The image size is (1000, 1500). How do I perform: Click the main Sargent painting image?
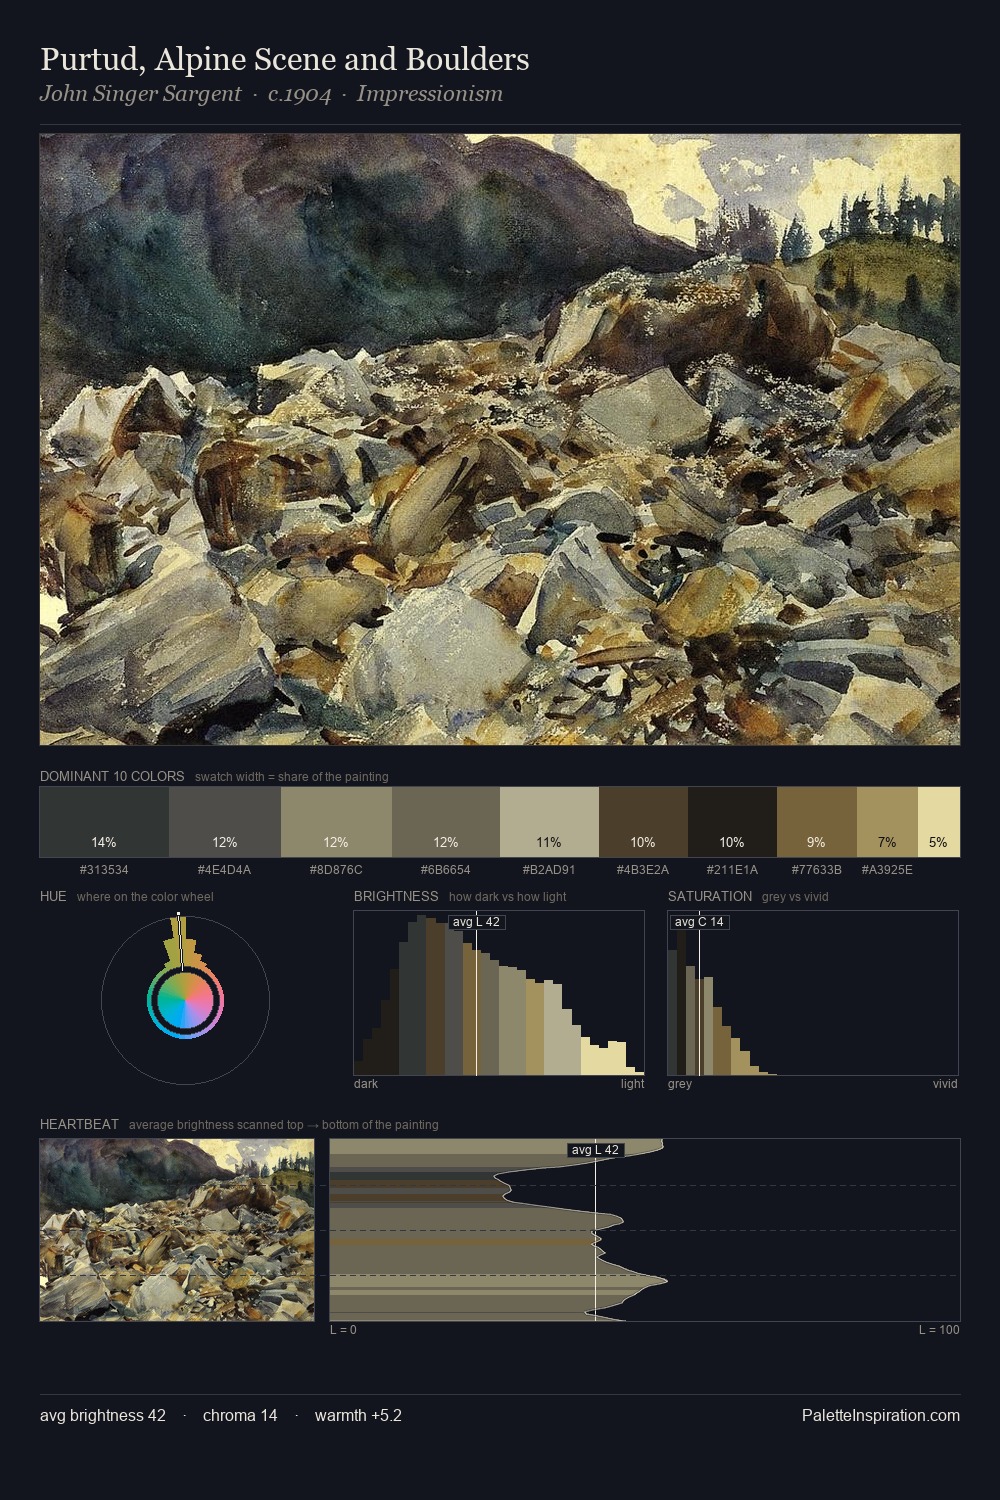(500, 440)
